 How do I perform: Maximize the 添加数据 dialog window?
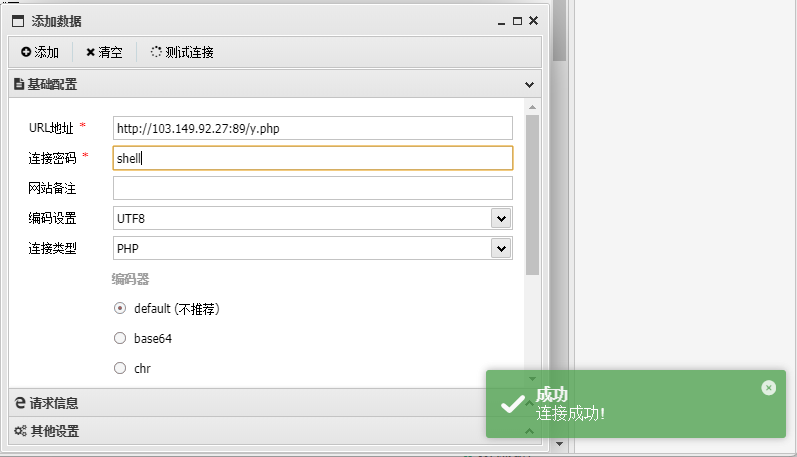pyautogui.click(x=517, y=20)
